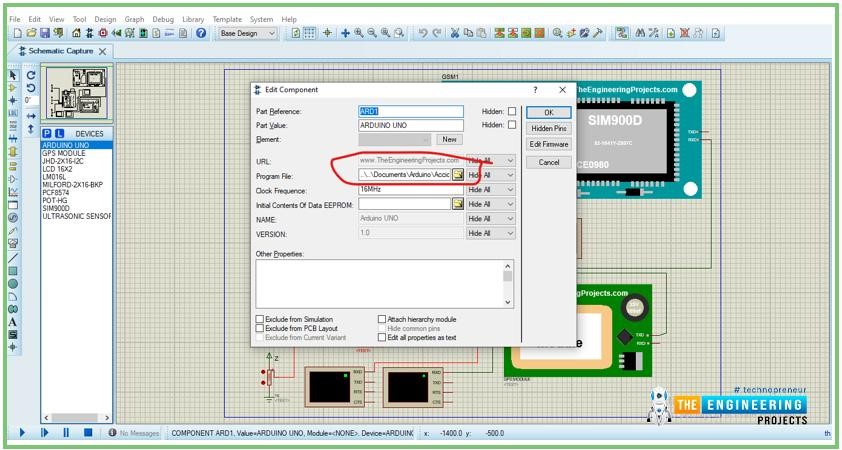This screenshot has height=450, width=842.
Task: Open the Base Design variant dropdown
Action: click(x=248, y=33)
